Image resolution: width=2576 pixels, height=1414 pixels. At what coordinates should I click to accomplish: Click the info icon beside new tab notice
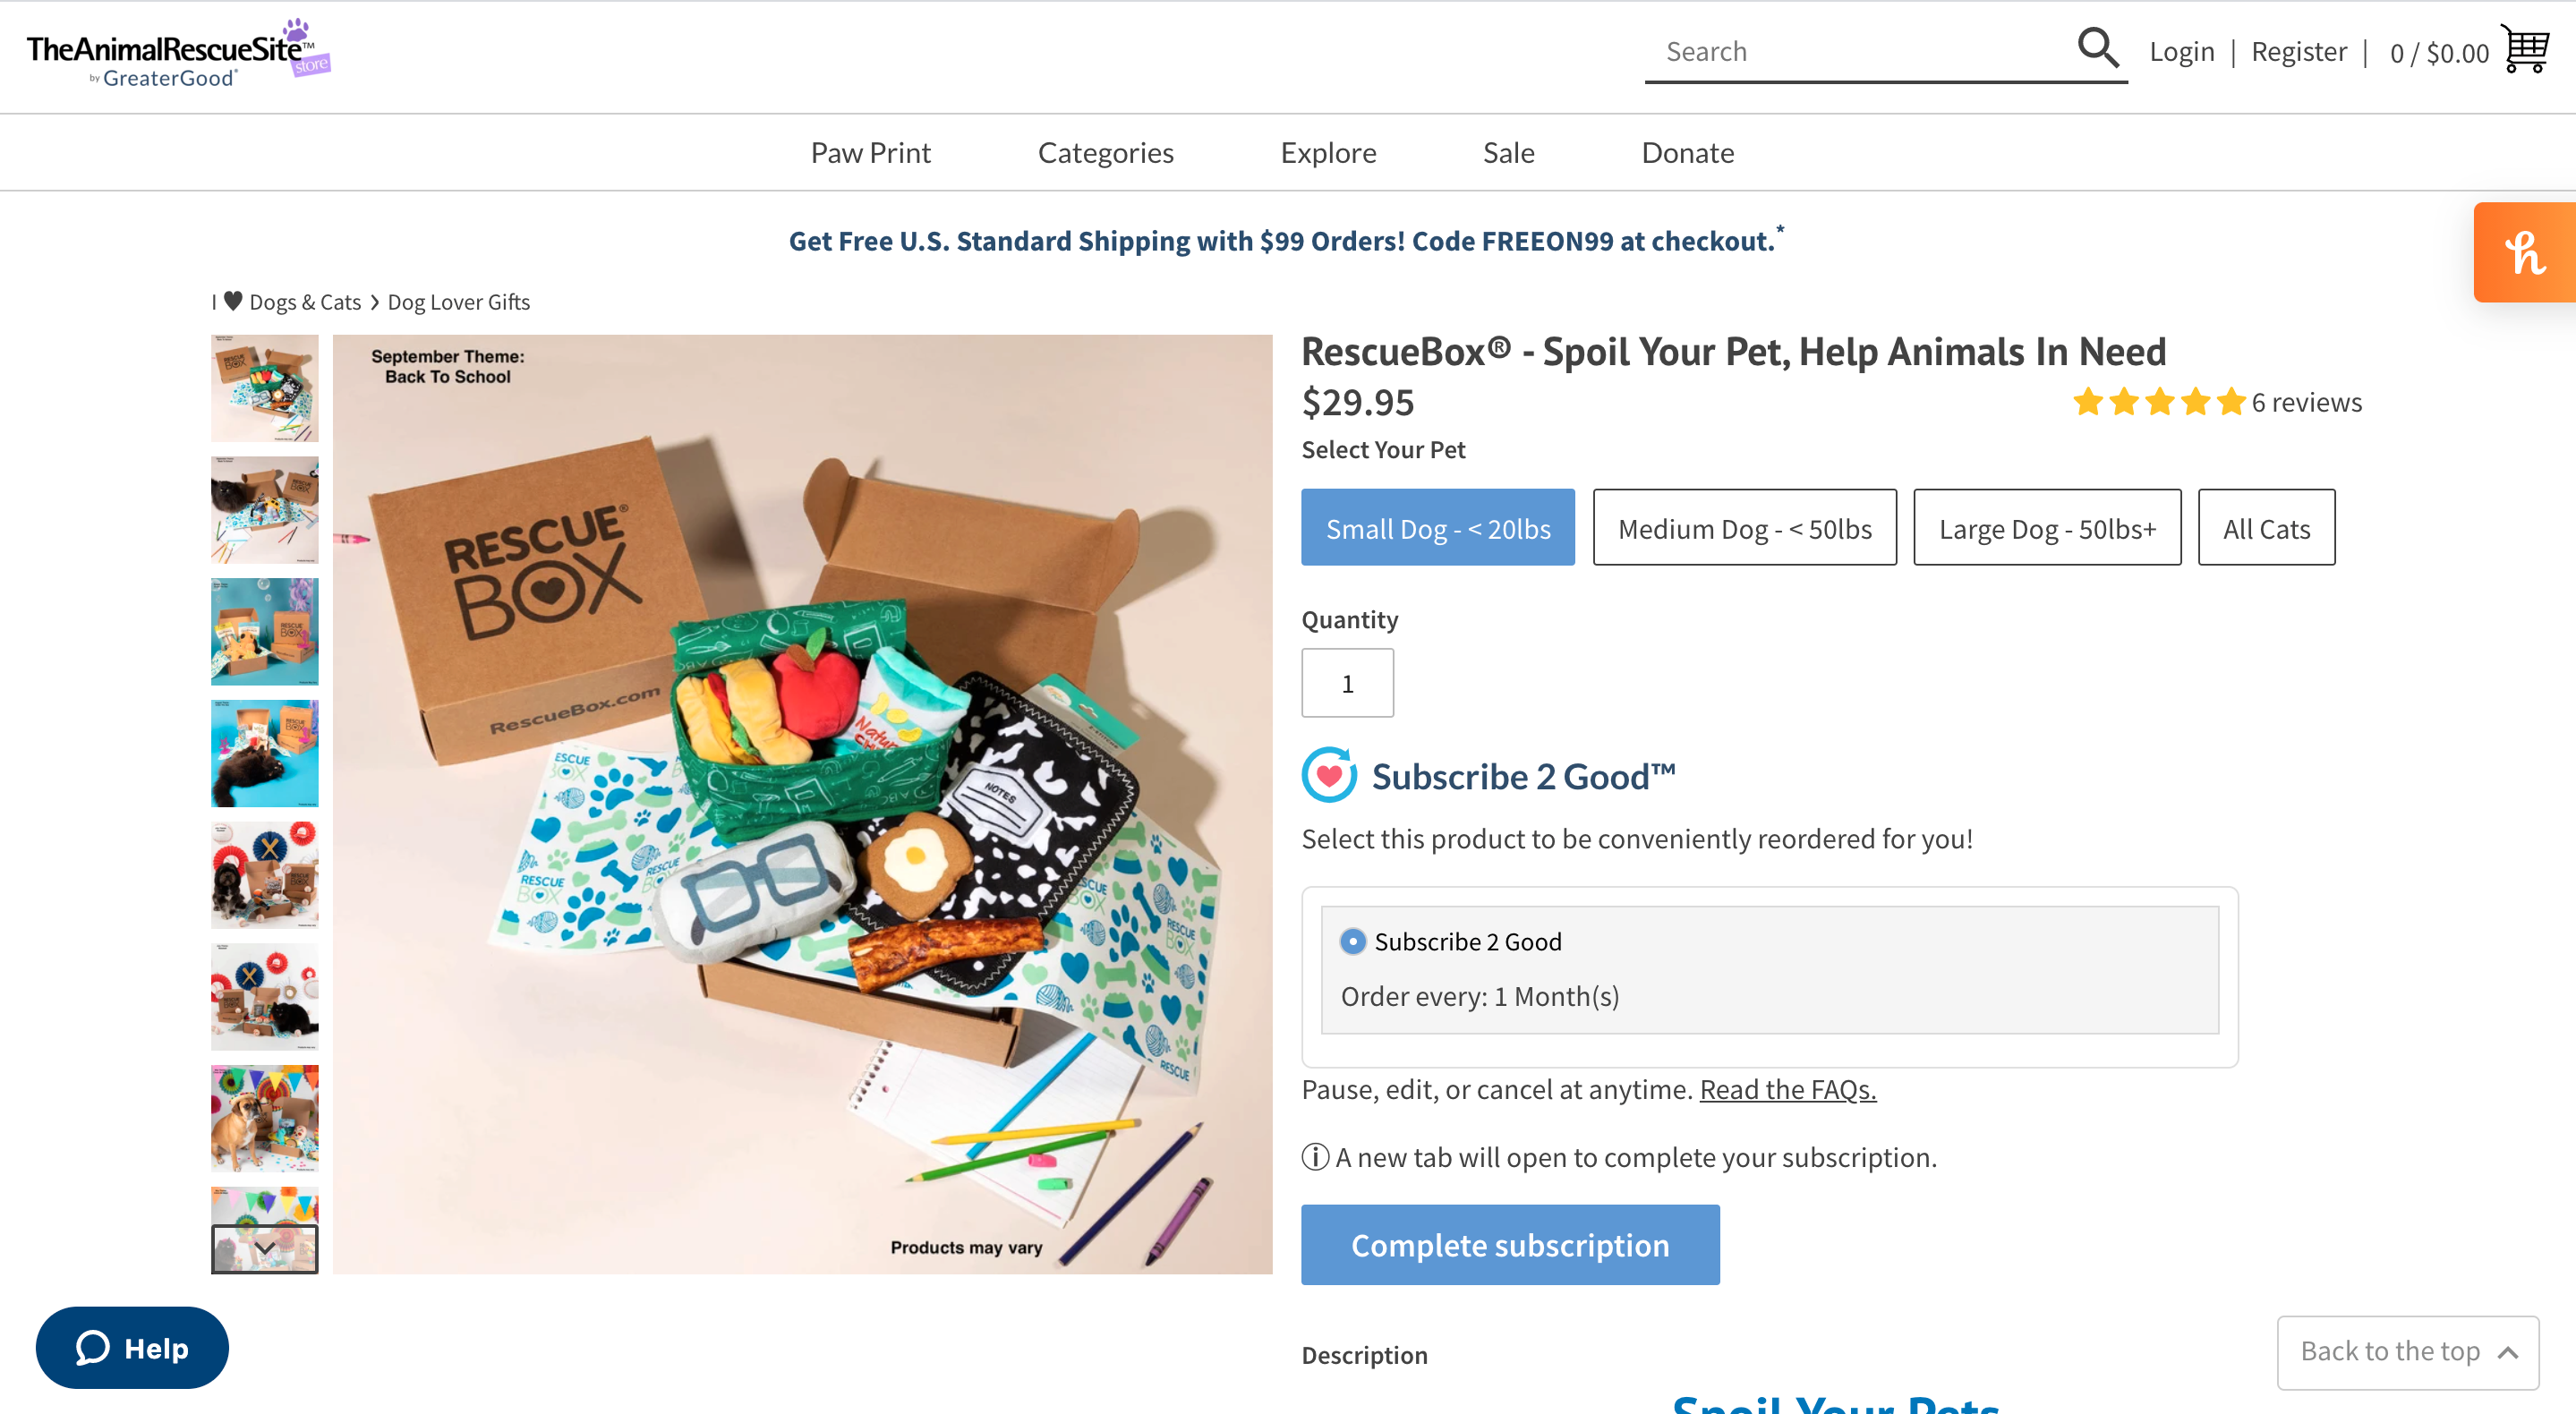point(1315,1157)
